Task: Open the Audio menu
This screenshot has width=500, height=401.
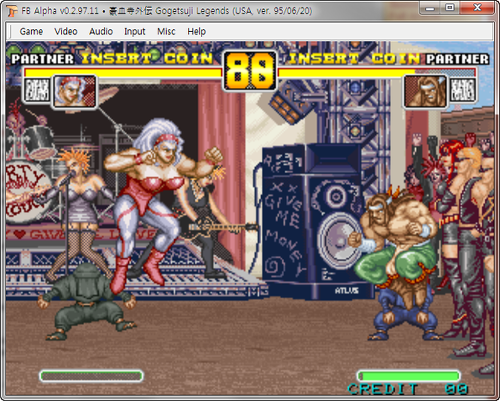Action: point(101,31)
